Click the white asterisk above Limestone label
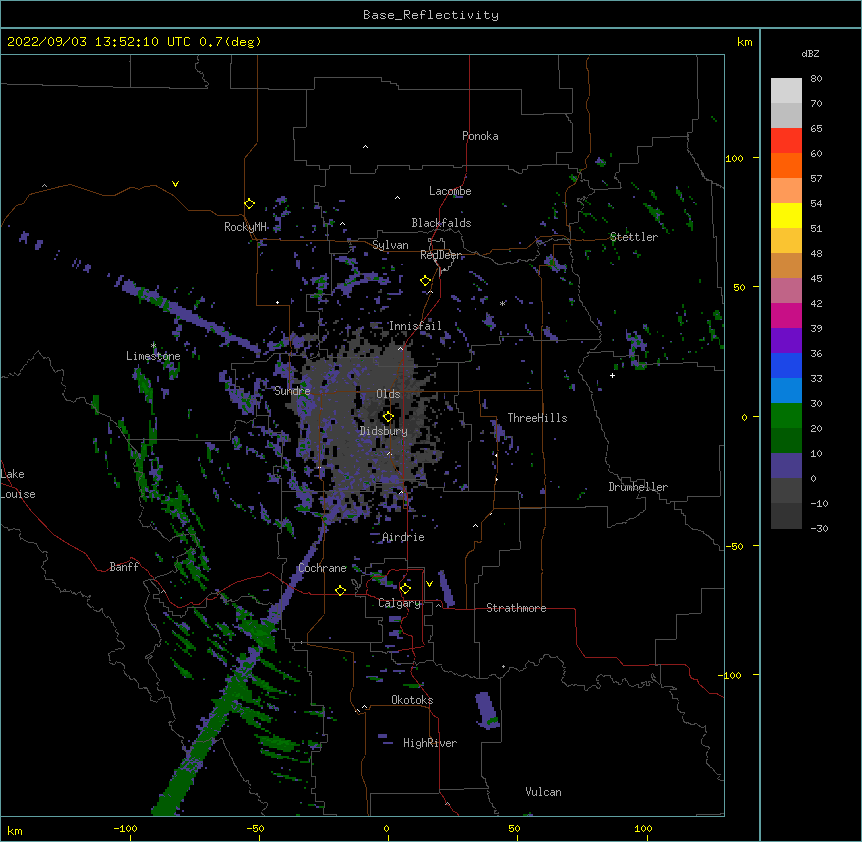 coord(153,346)
